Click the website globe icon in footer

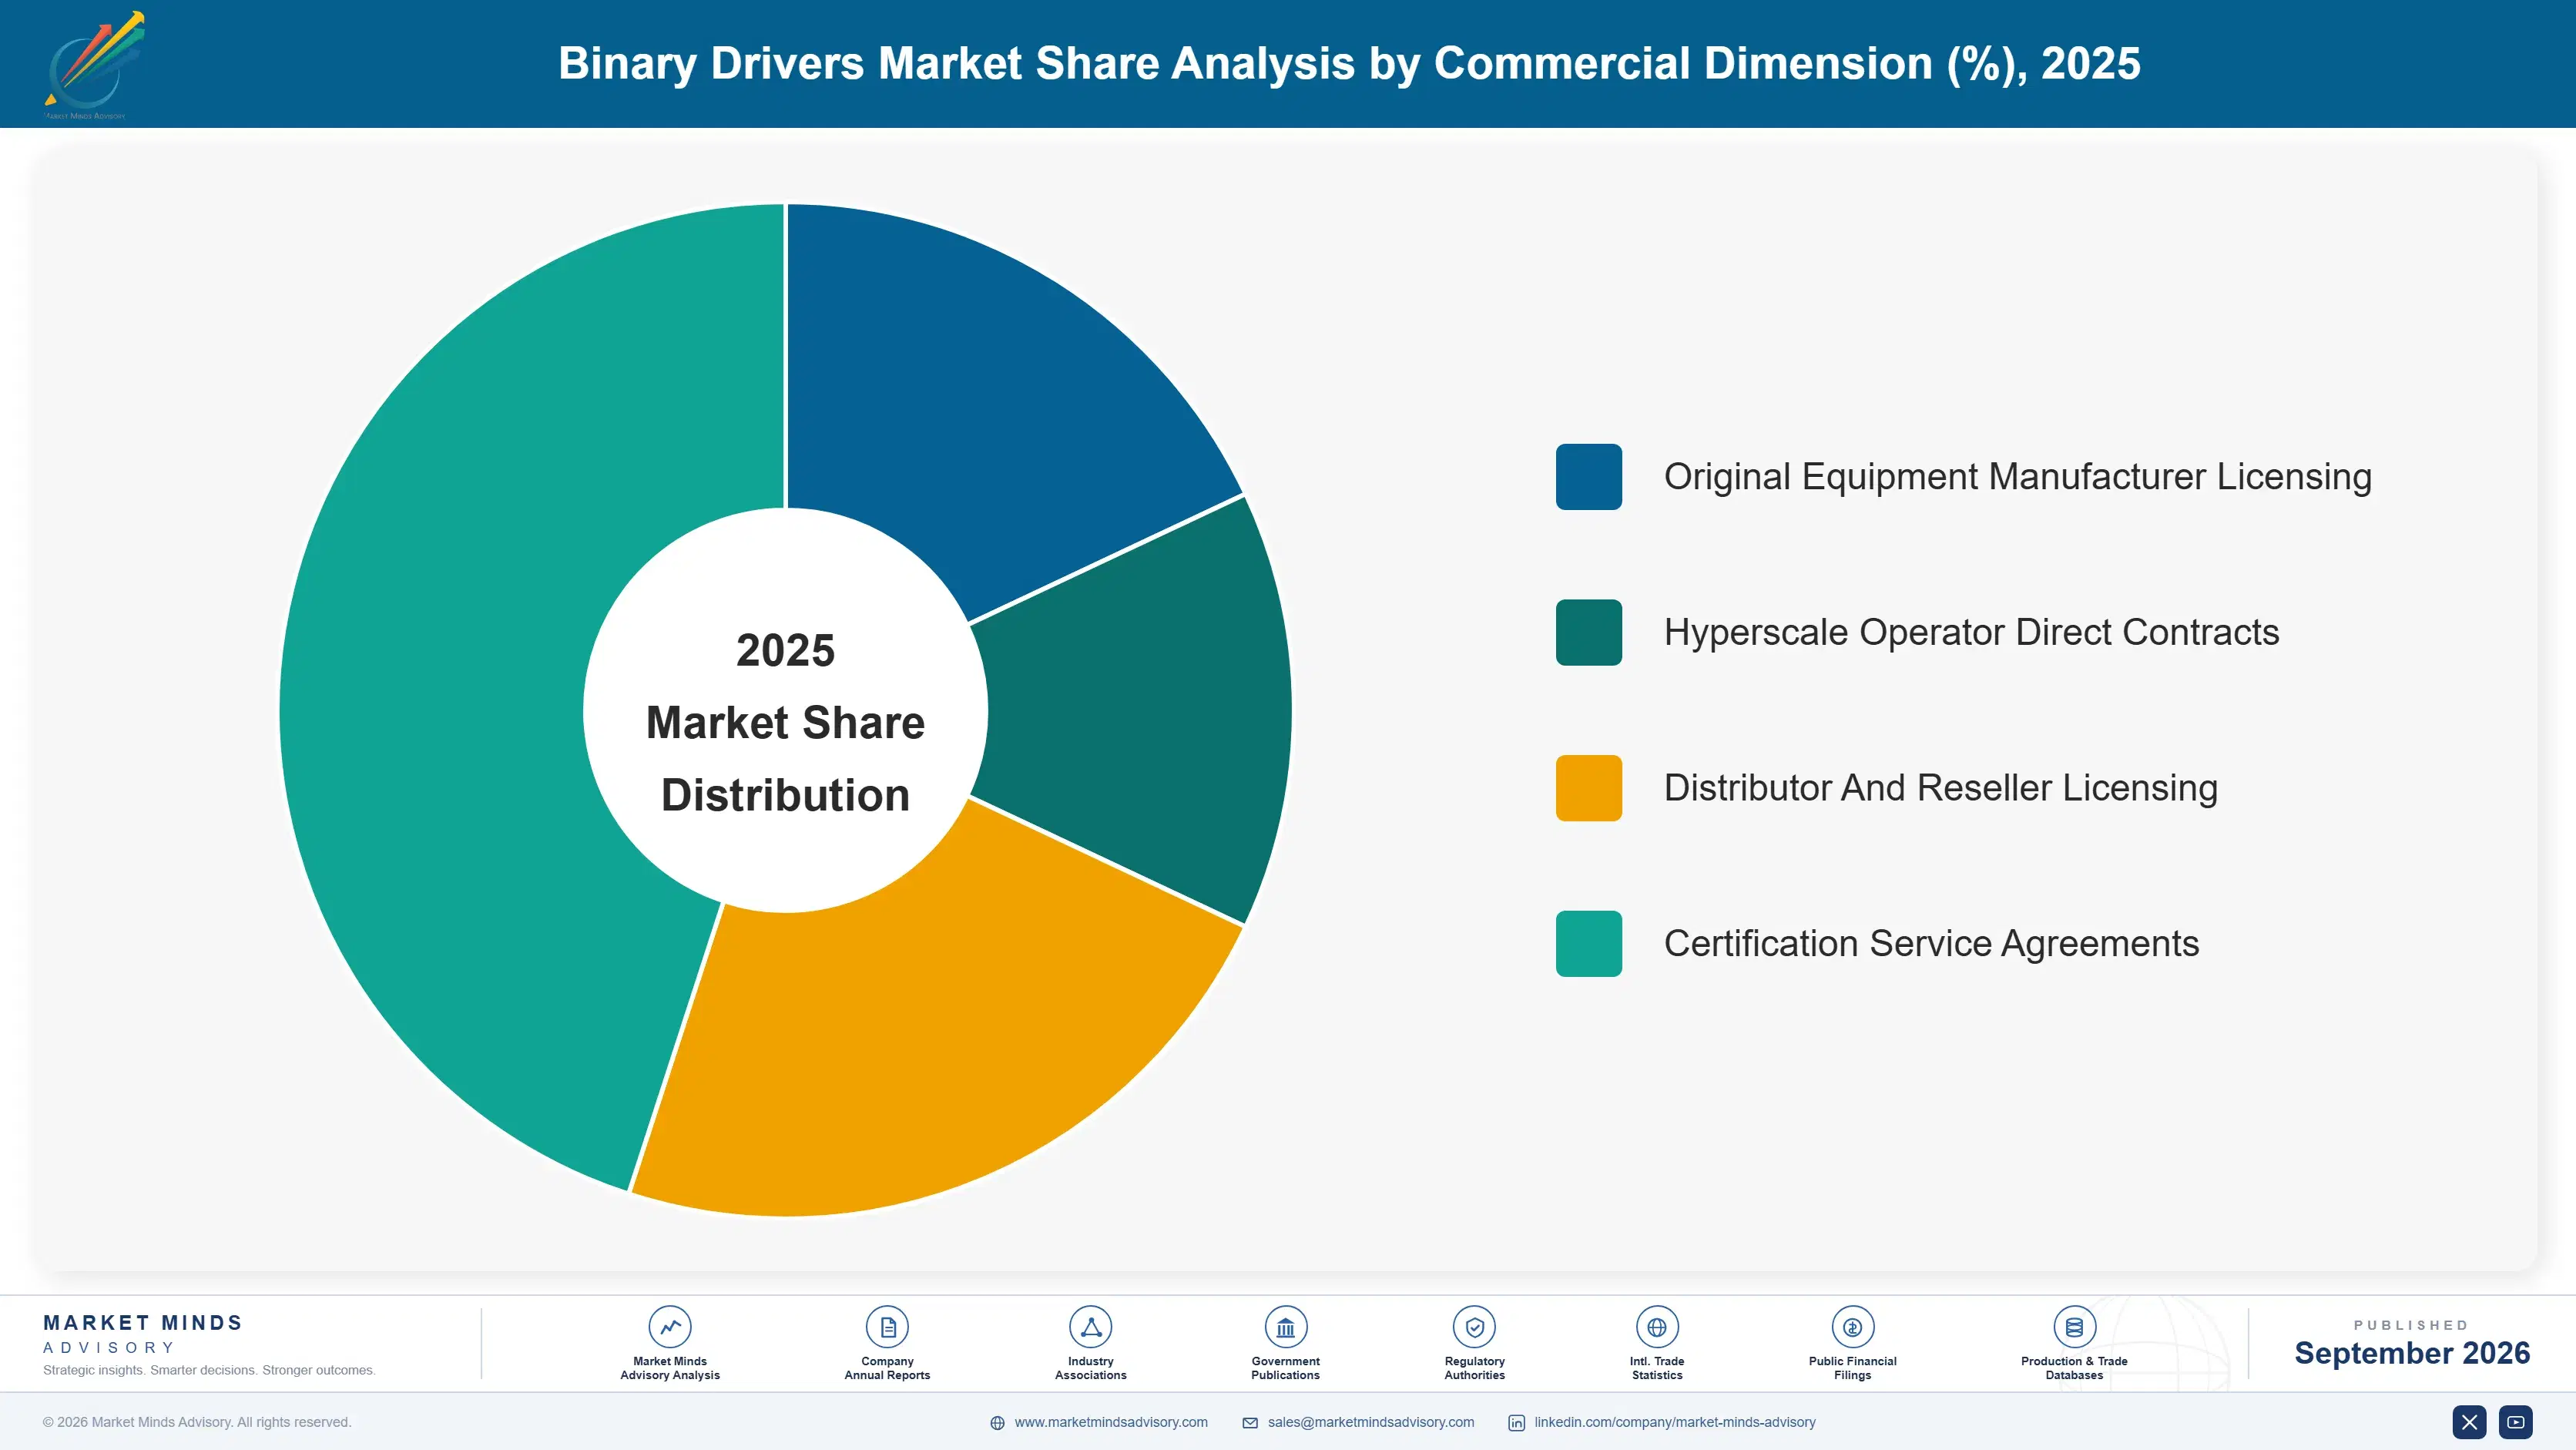997,1423
